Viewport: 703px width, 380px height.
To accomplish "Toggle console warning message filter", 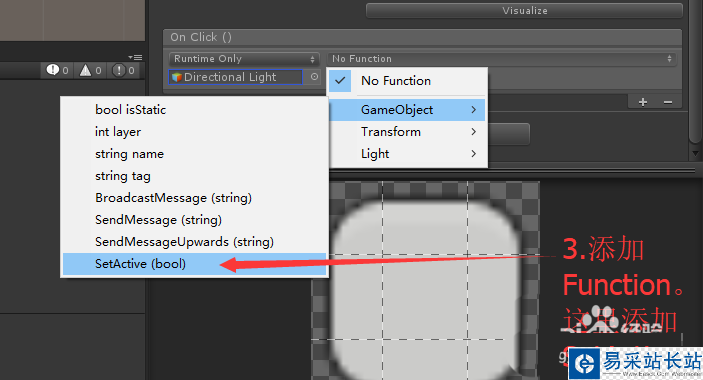I will 90,70.
